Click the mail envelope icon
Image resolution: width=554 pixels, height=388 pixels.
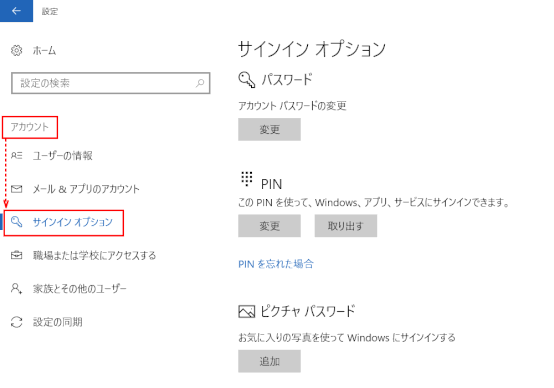pos(16,189)
